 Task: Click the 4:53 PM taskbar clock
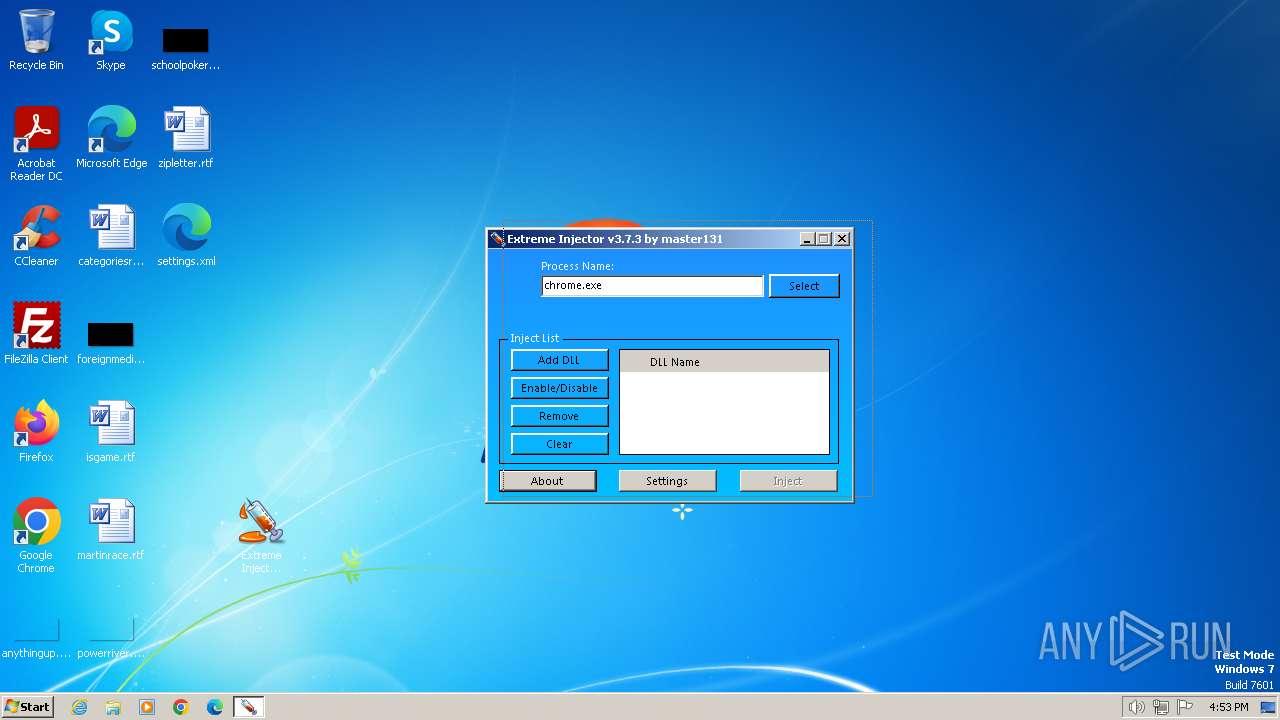tap(1228, 707)
